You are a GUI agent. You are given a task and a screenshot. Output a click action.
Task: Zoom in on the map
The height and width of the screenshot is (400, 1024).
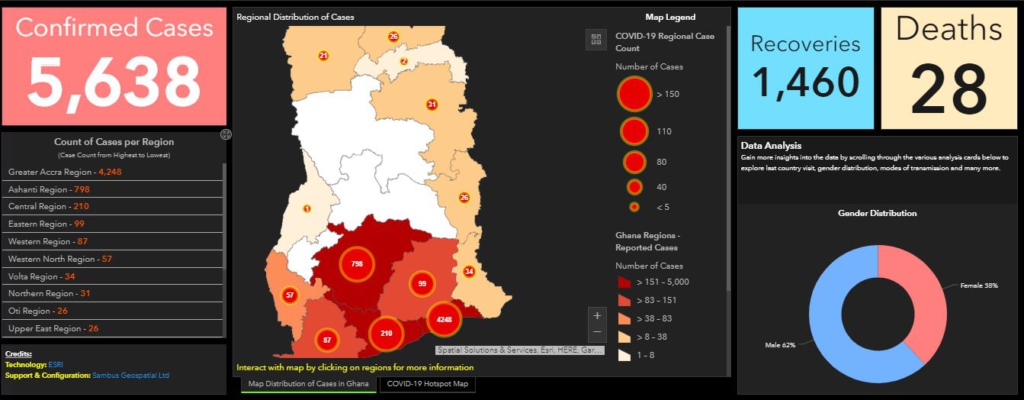click(597, 315)
